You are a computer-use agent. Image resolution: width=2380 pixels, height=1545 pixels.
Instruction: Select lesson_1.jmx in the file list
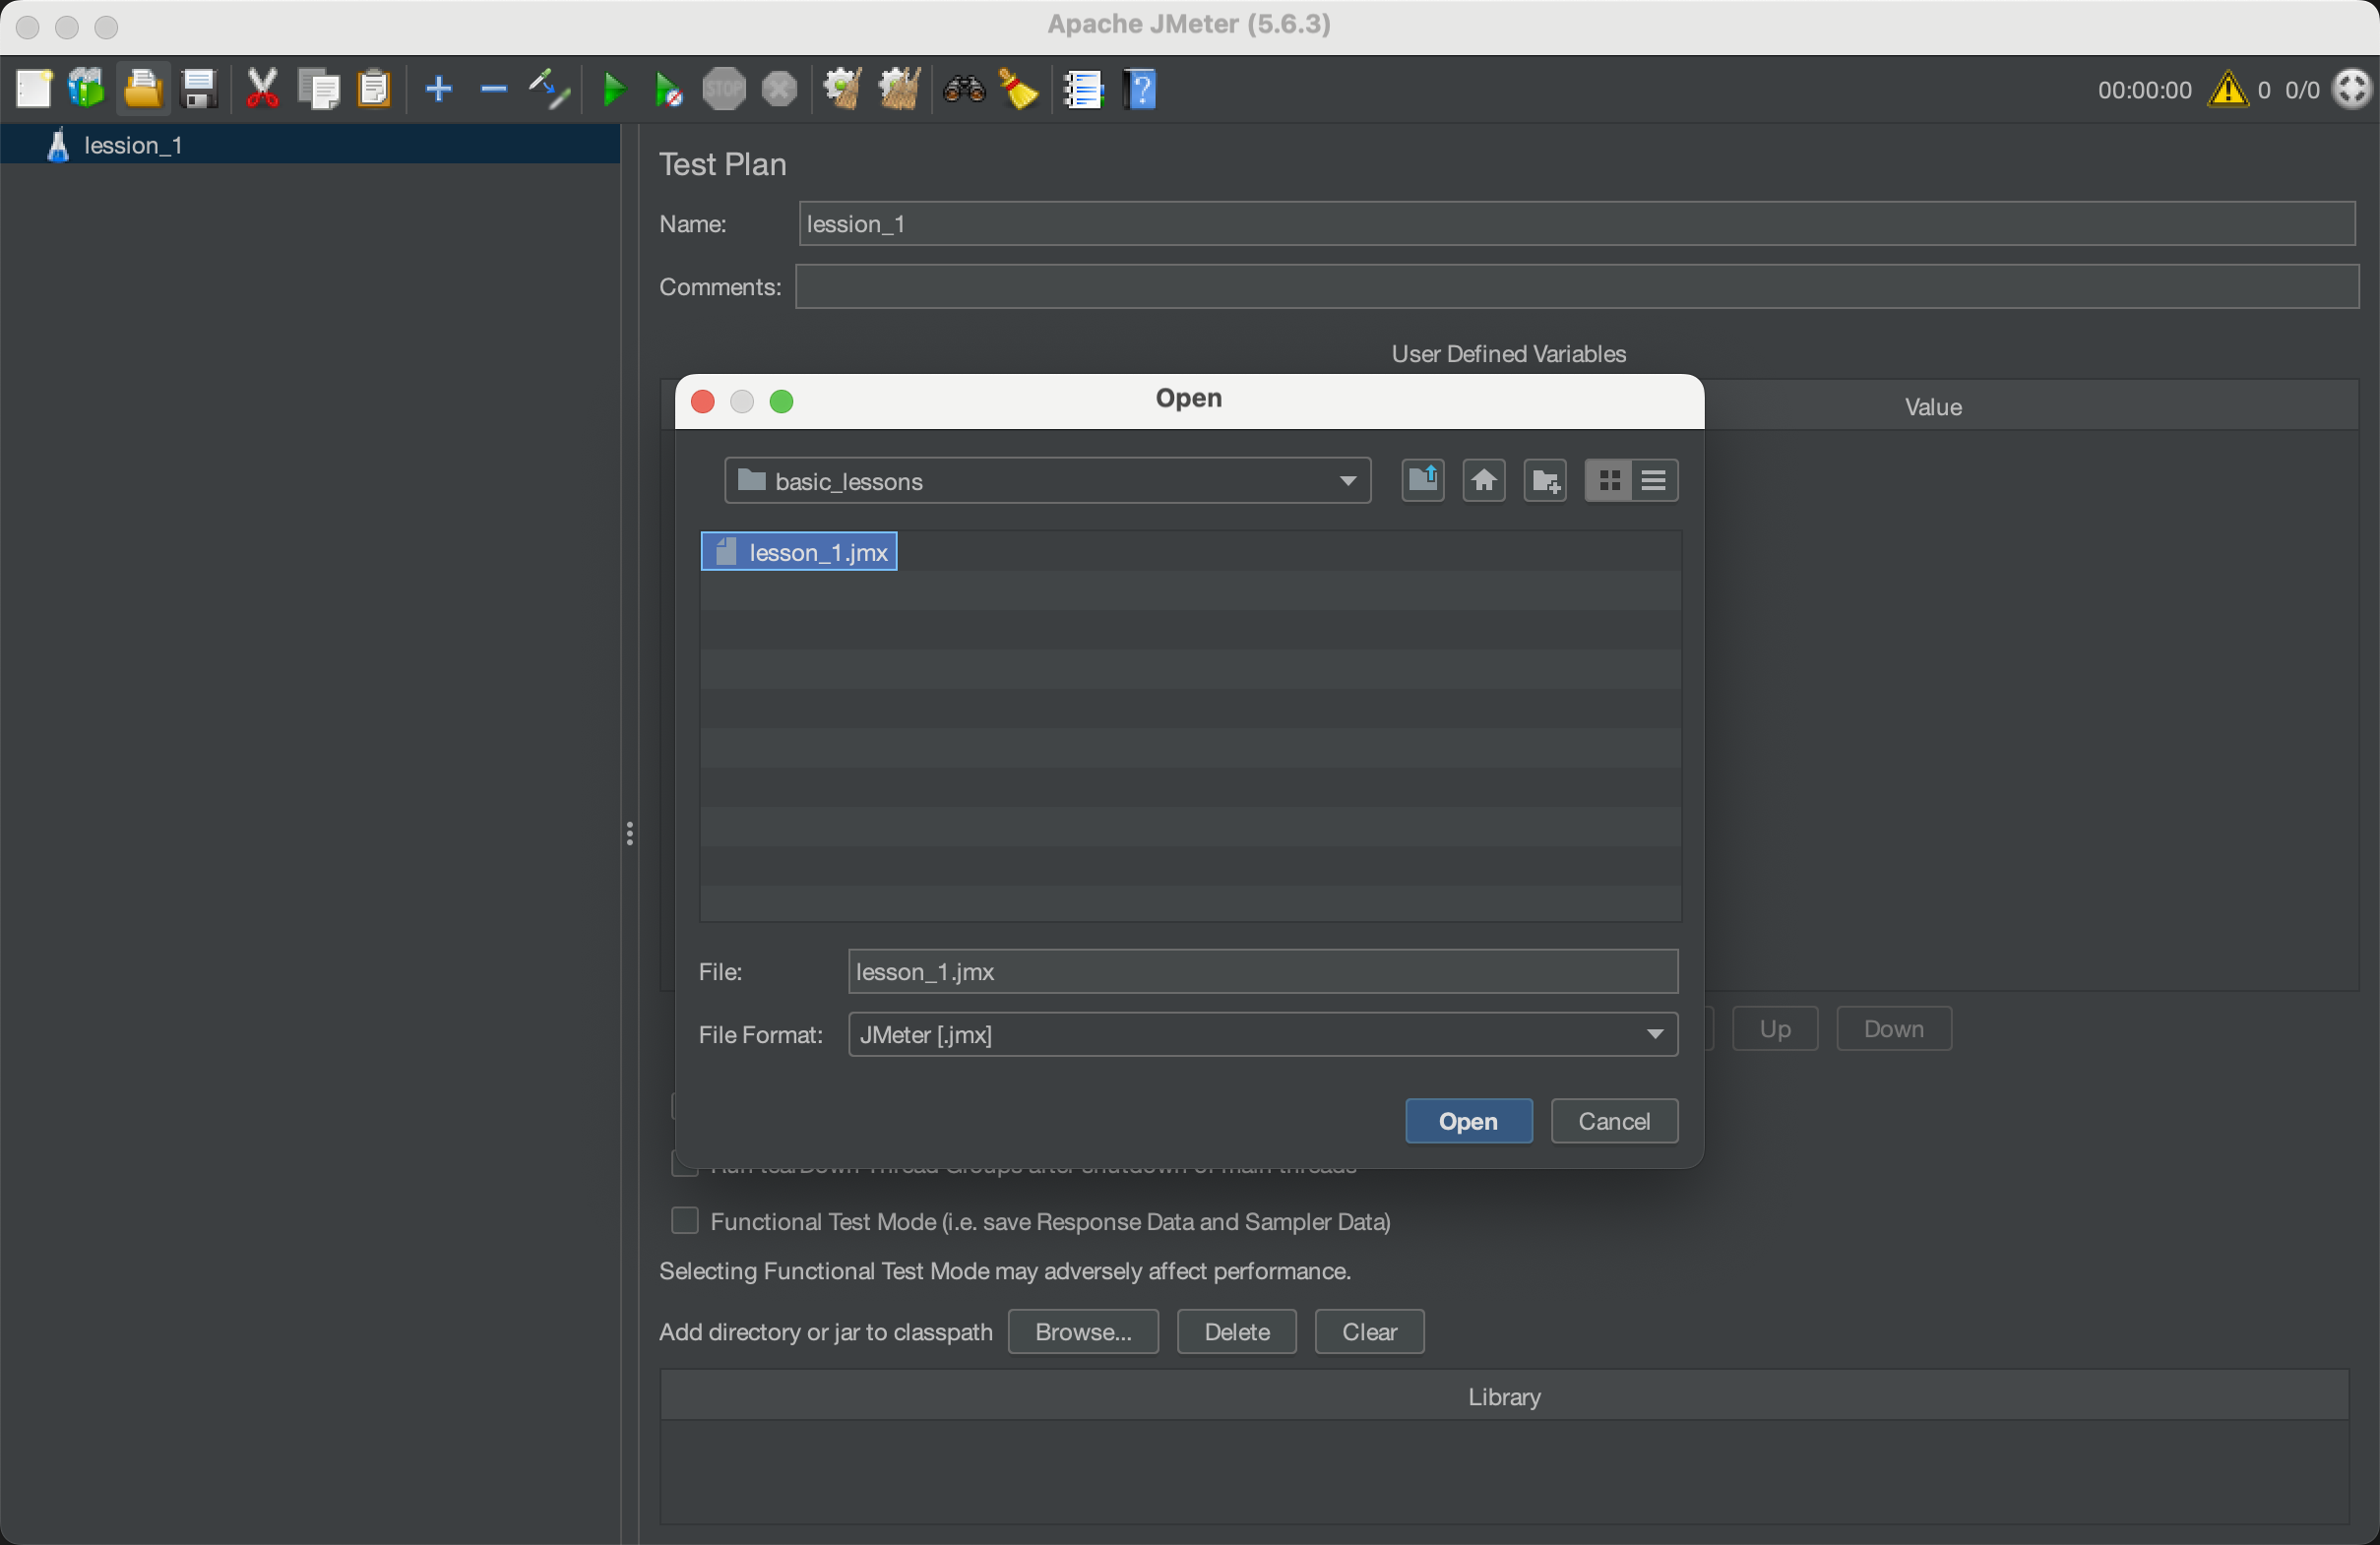[799, 552]
